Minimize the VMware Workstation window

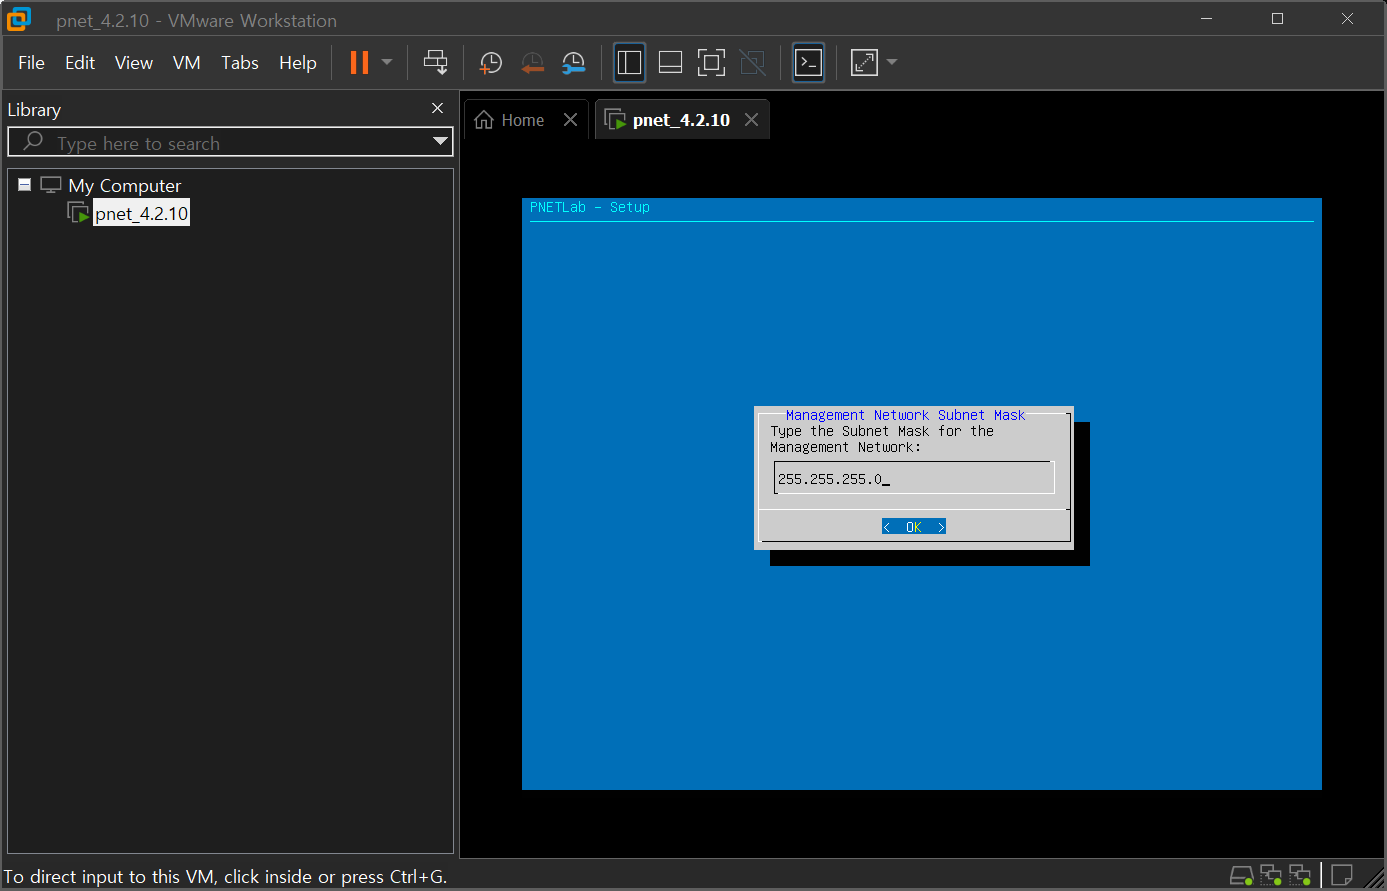[x=1208, y=19]
